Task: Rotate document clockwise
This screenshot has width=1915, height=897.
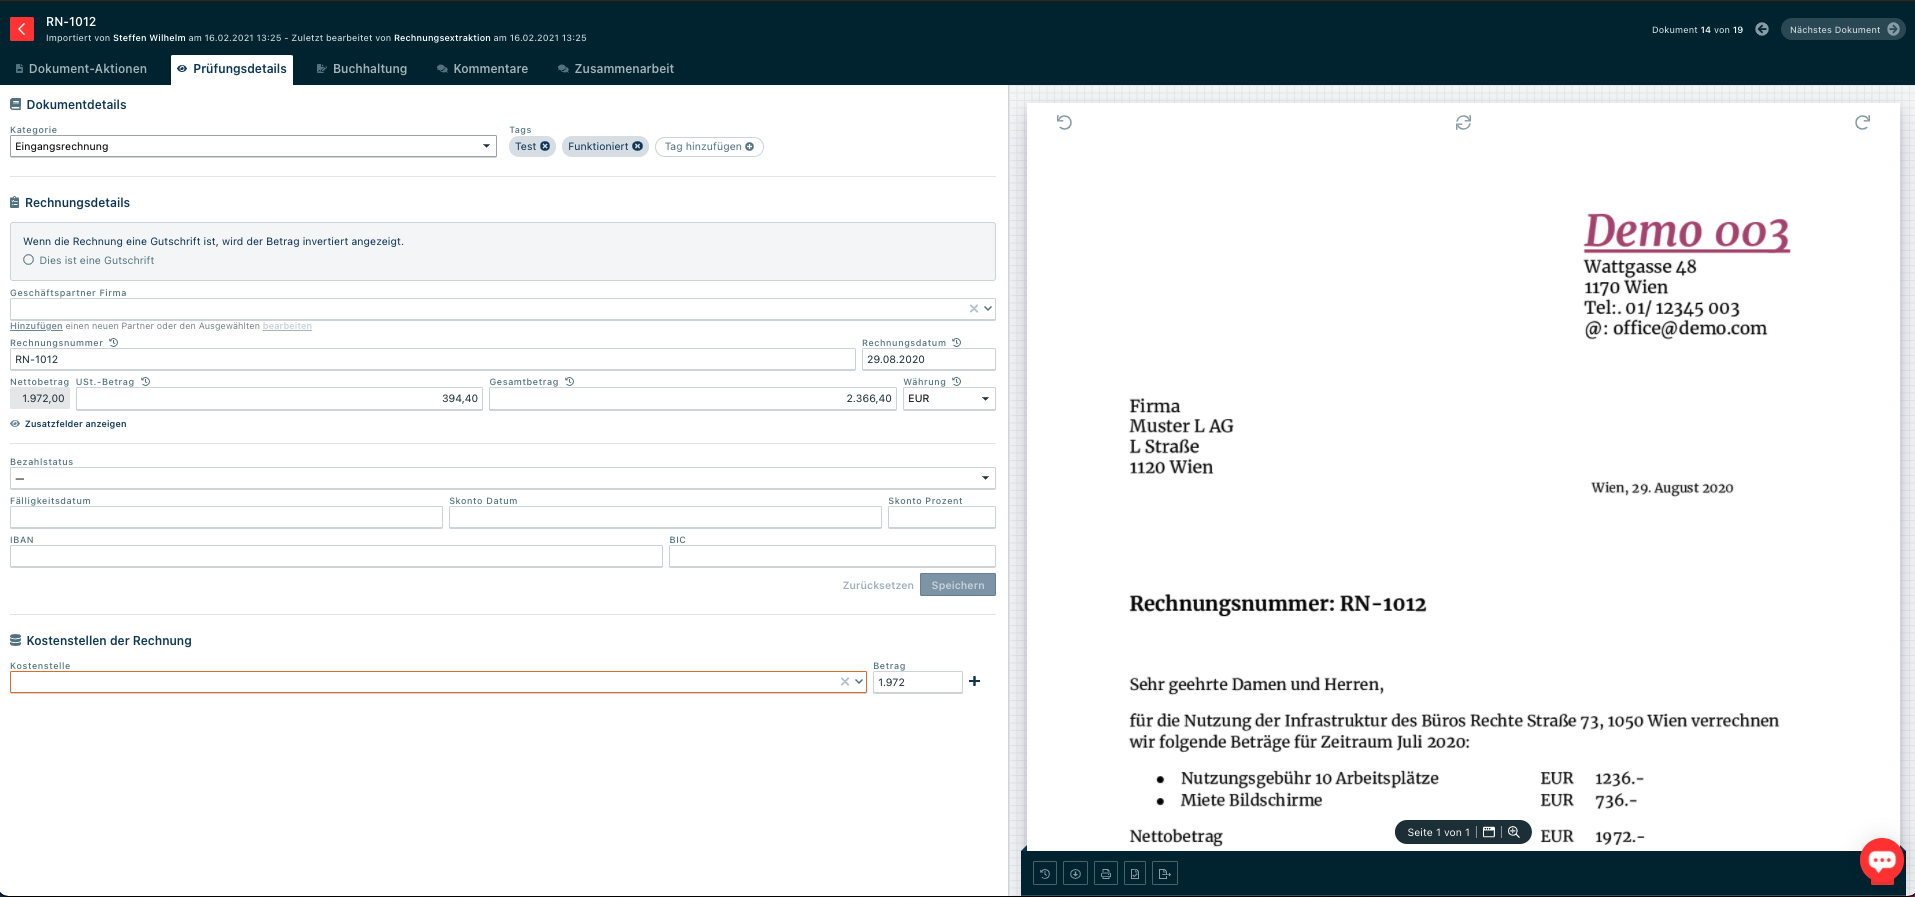Action: (1862, 122)
